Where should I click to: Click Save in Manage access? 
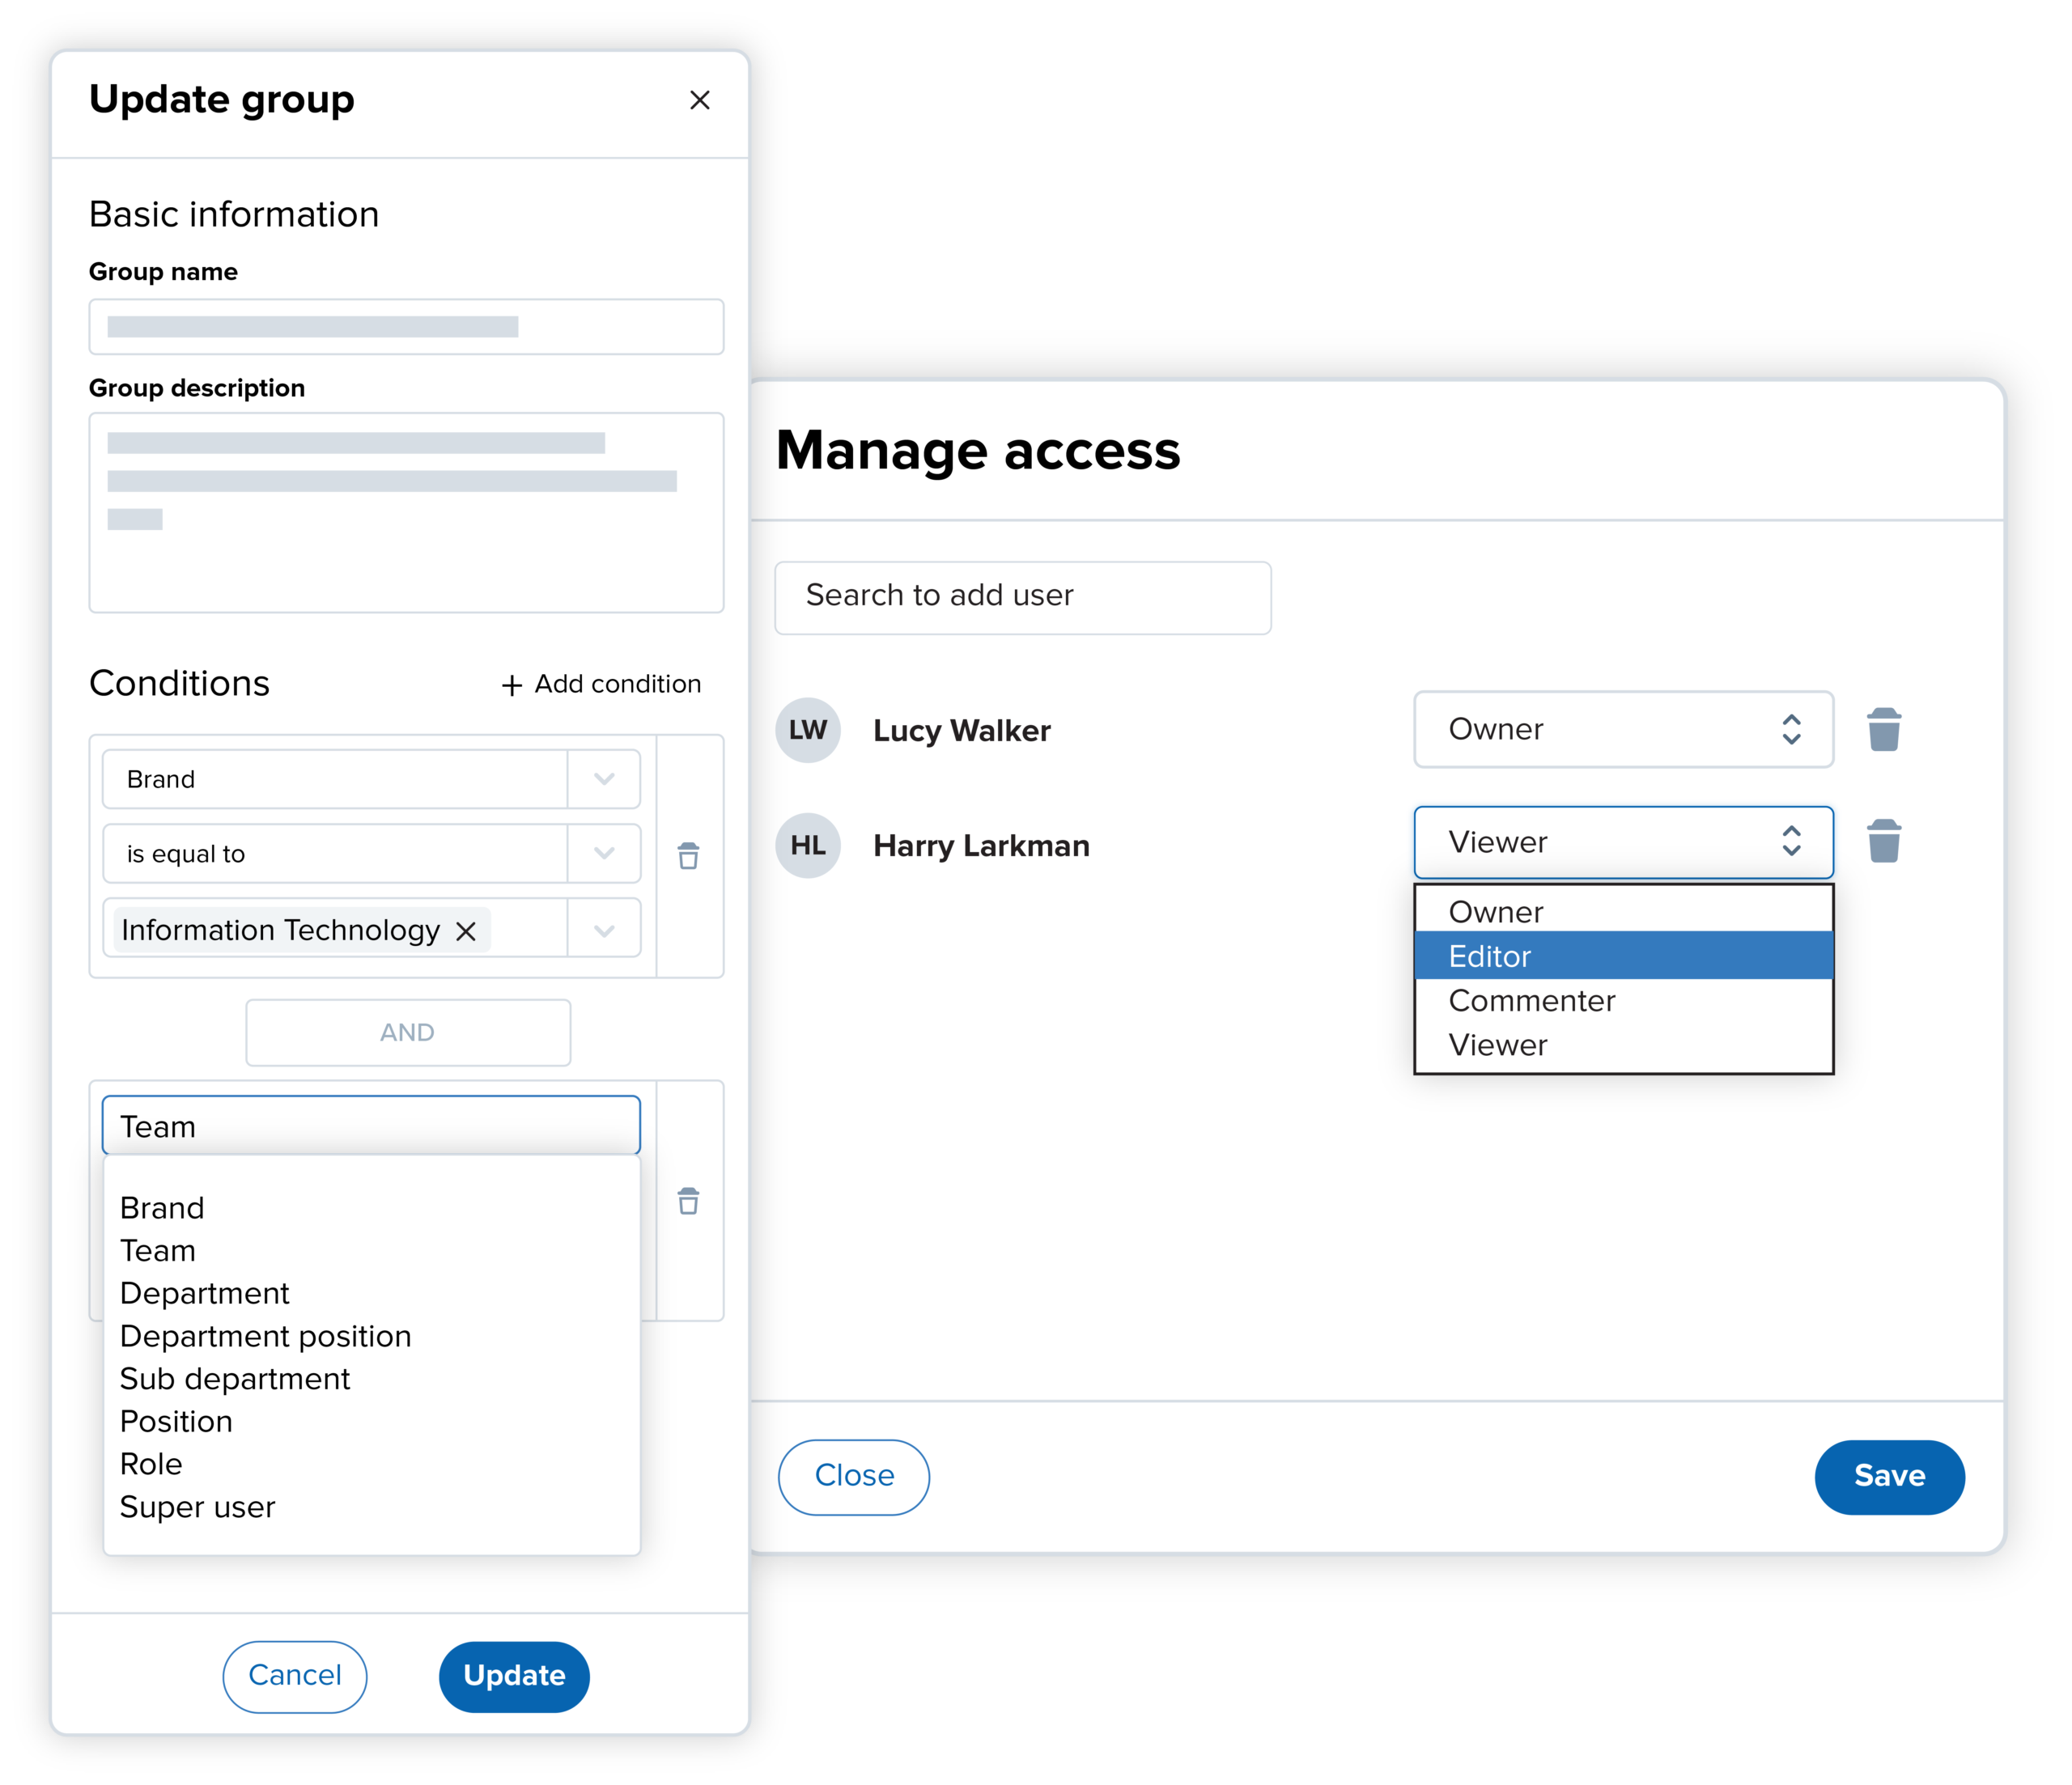(x=1889, y=1476)
